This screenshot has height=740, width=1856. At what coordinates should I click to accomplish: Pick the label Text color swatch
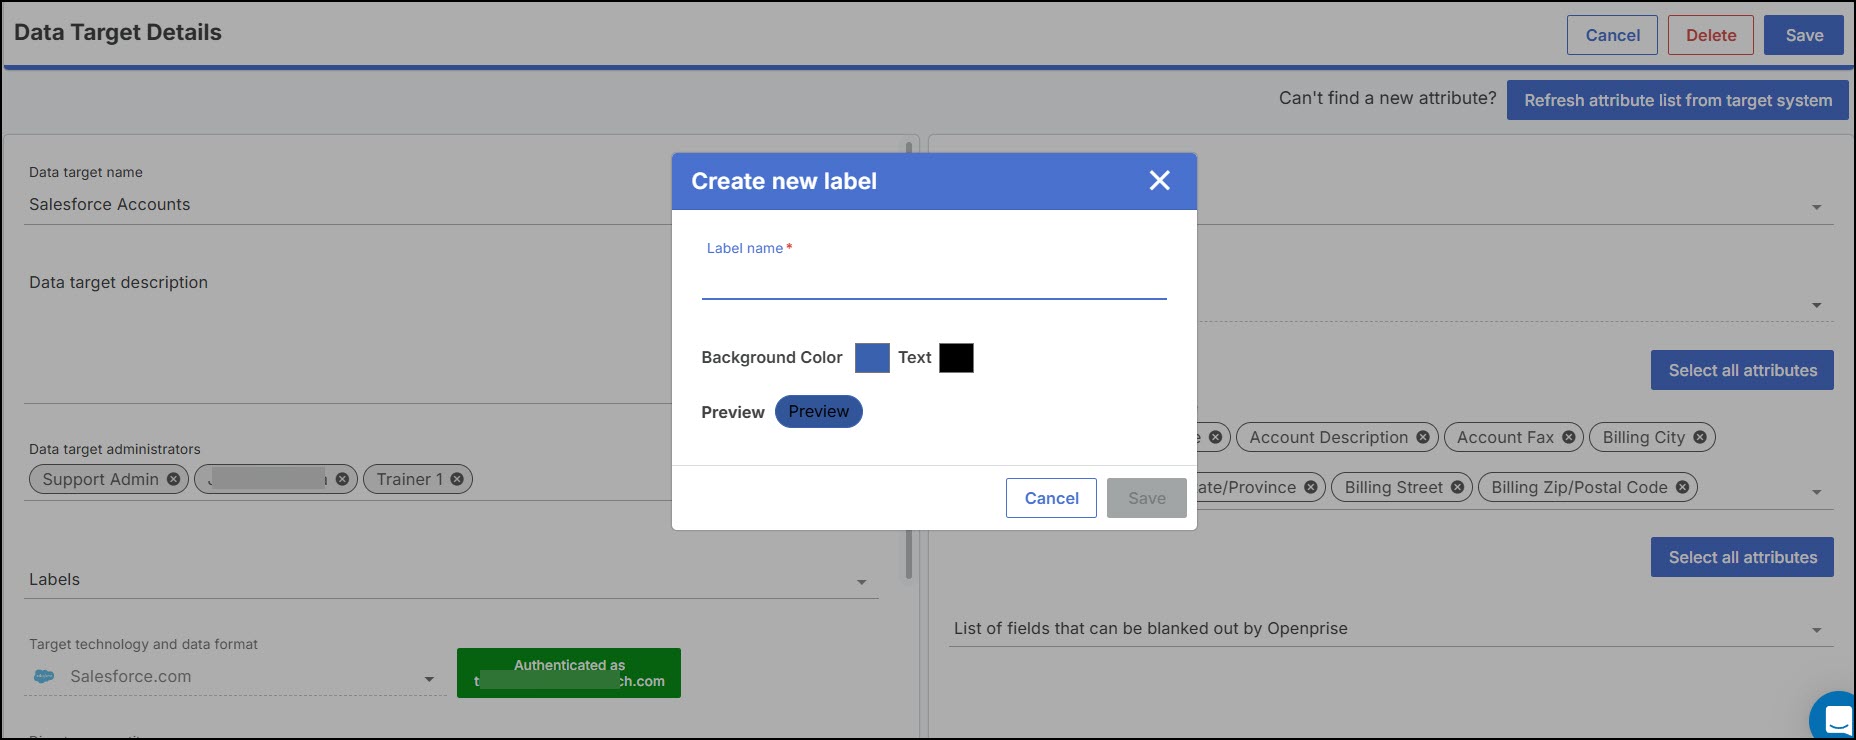[x=956, y=358]
